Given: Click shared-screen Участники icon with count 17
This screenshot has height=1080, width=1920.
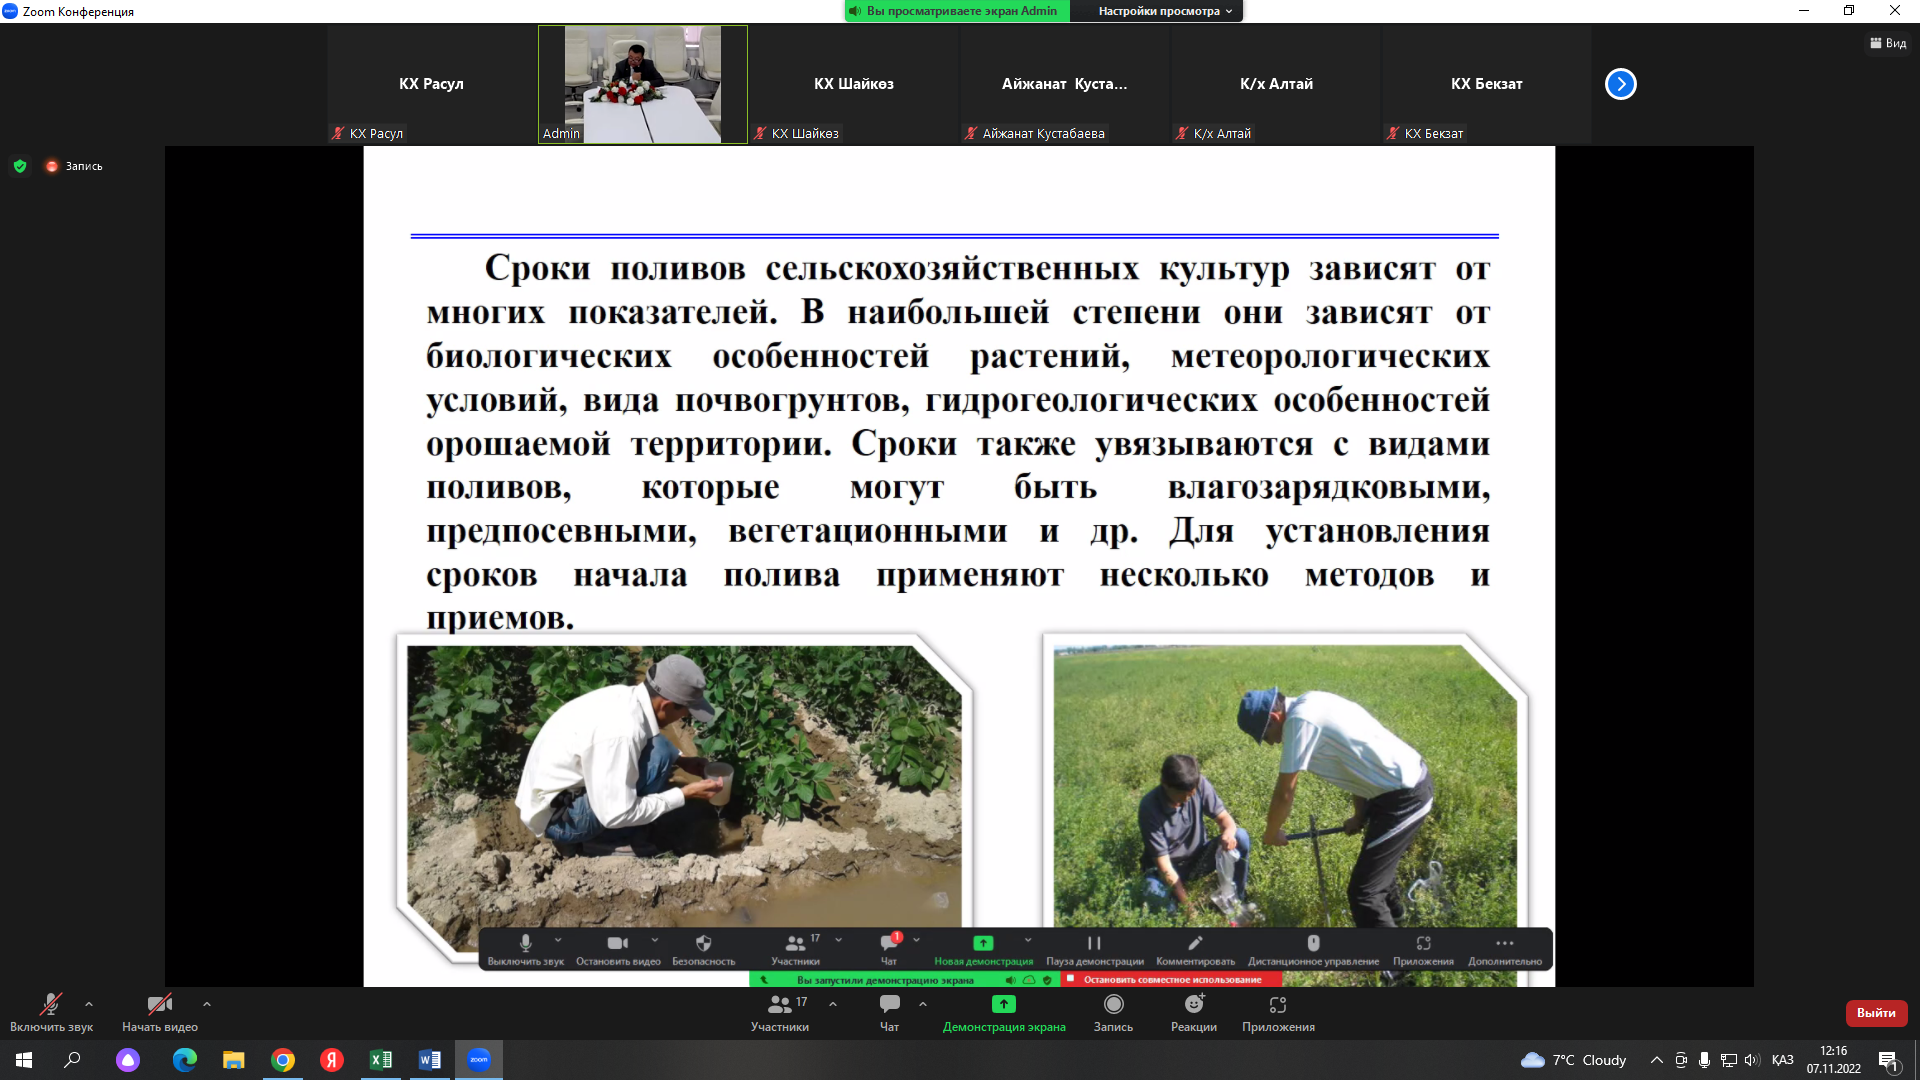Looking at the screenshot, I should (x=796, y=942).
